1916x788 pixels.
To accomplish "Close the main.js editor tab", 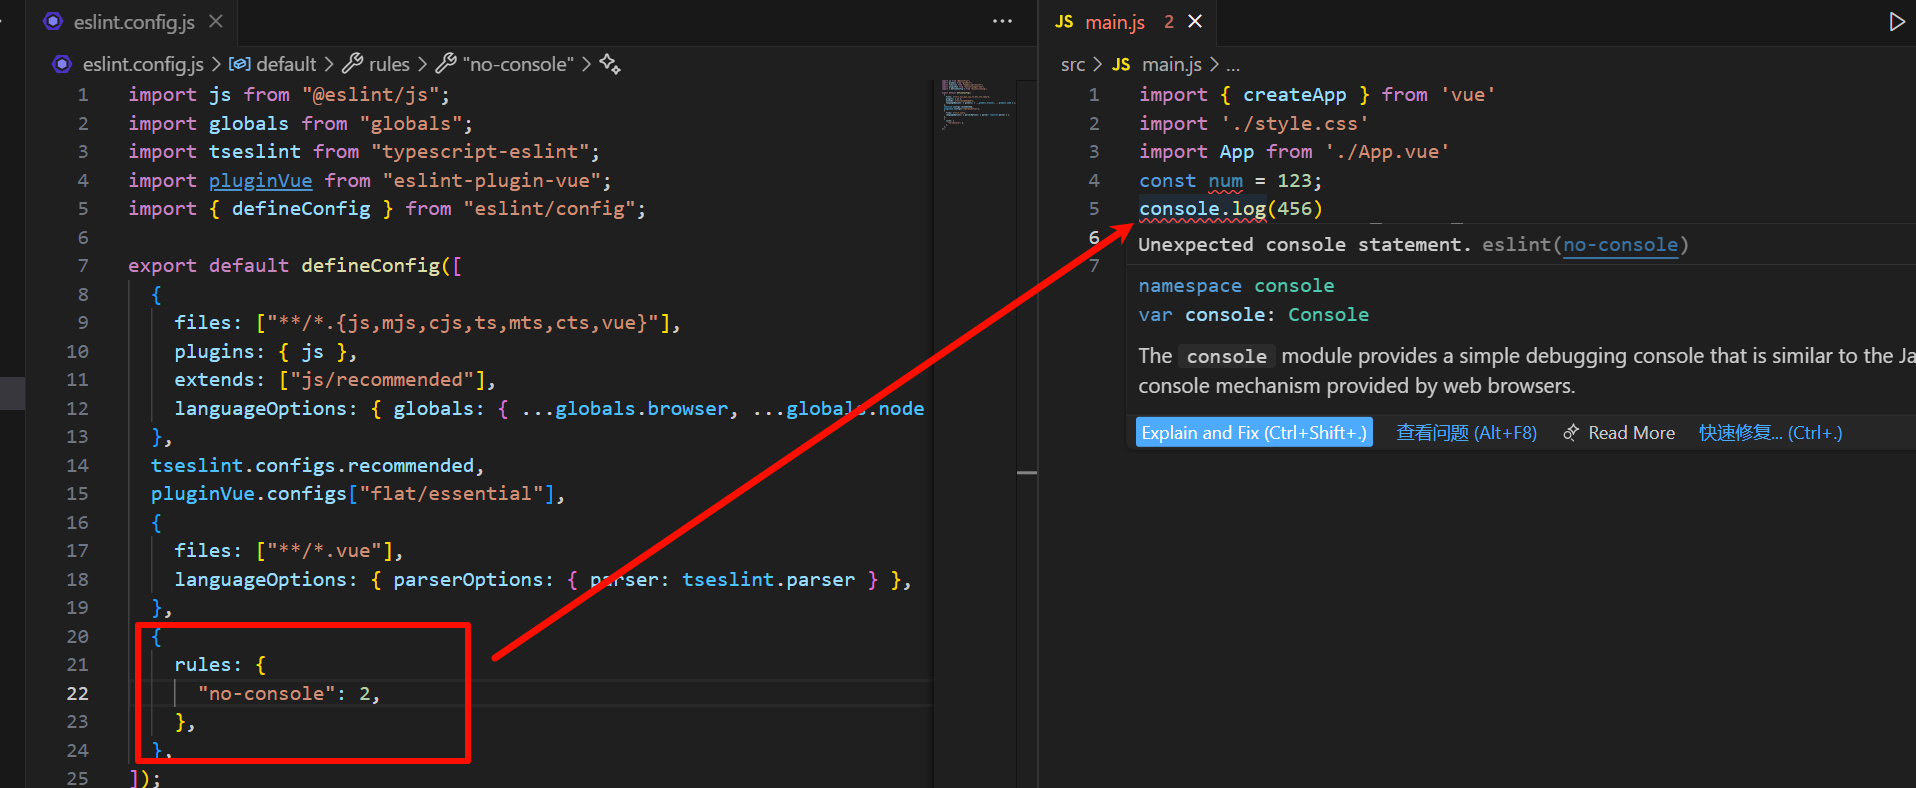I will click(1195, 21).
